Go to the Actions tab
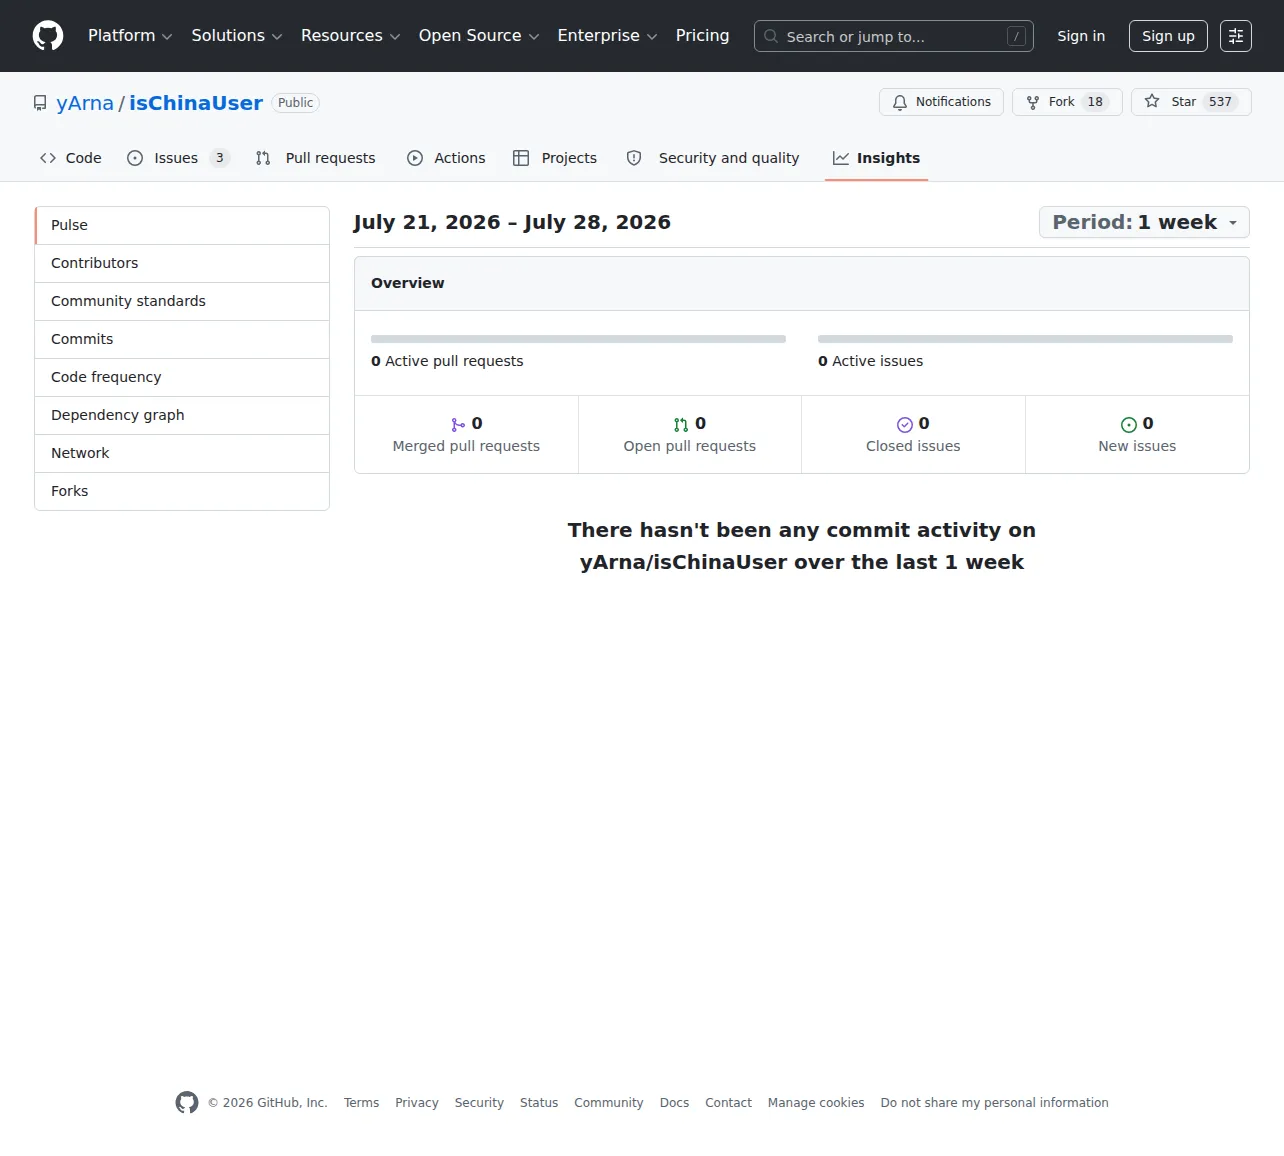Image resolution: width=1284 pixels, height=1156 pixels. (x=446, y=158)
